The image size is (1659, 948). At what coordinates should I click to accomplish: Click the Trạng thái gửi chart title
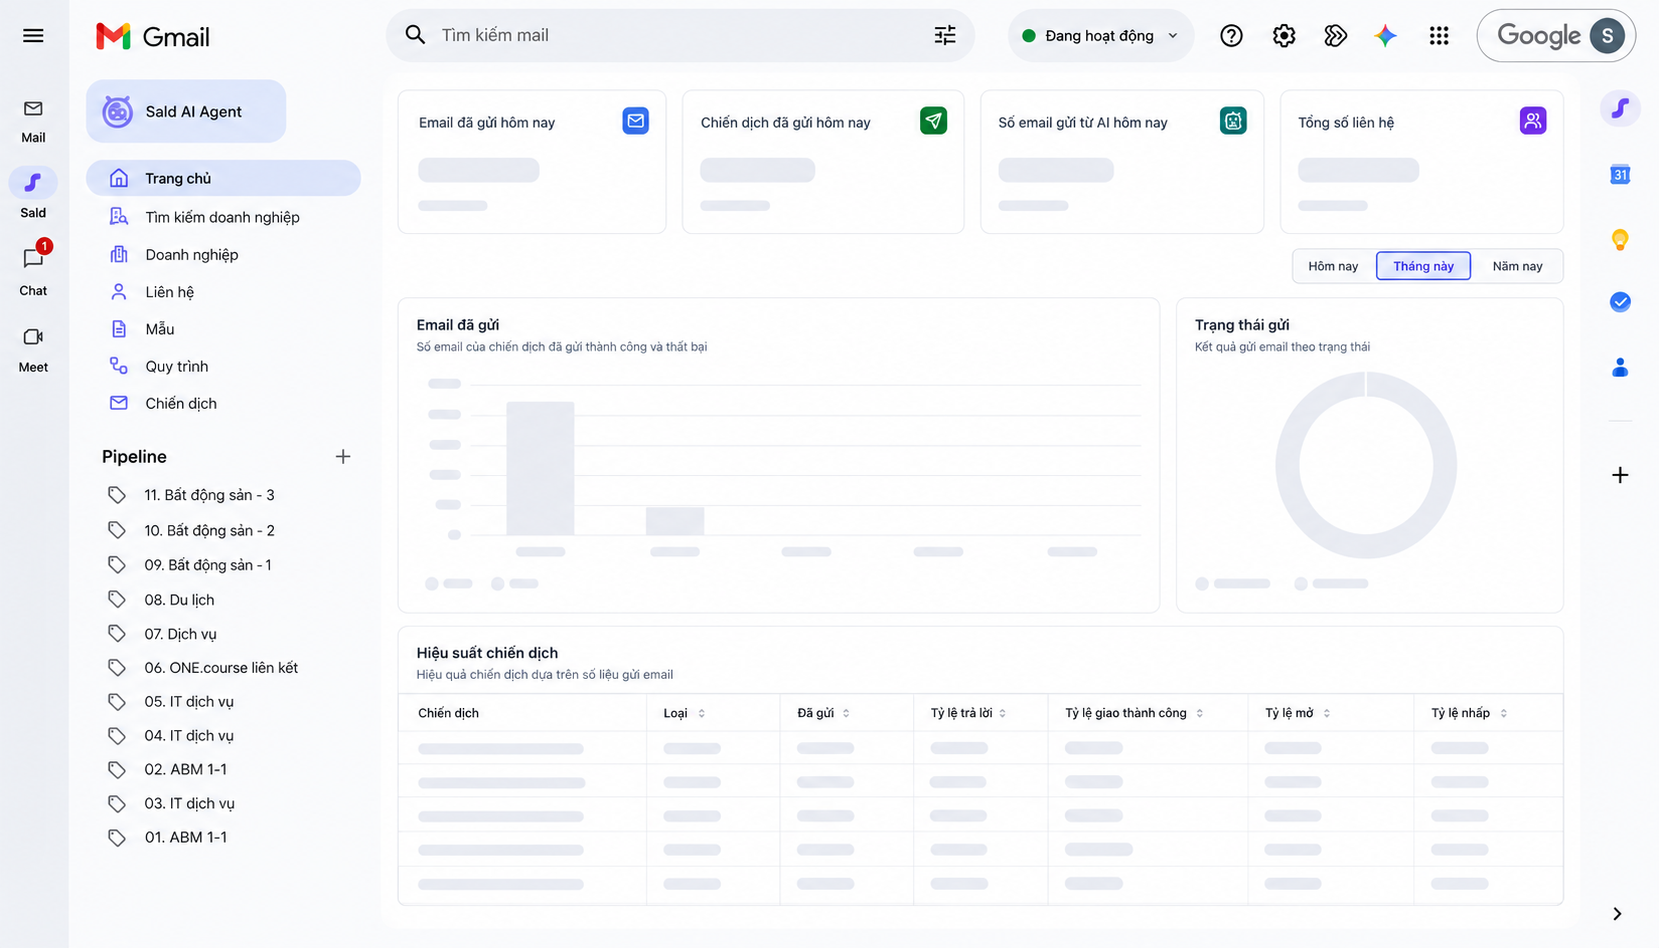click(1242, 325)
